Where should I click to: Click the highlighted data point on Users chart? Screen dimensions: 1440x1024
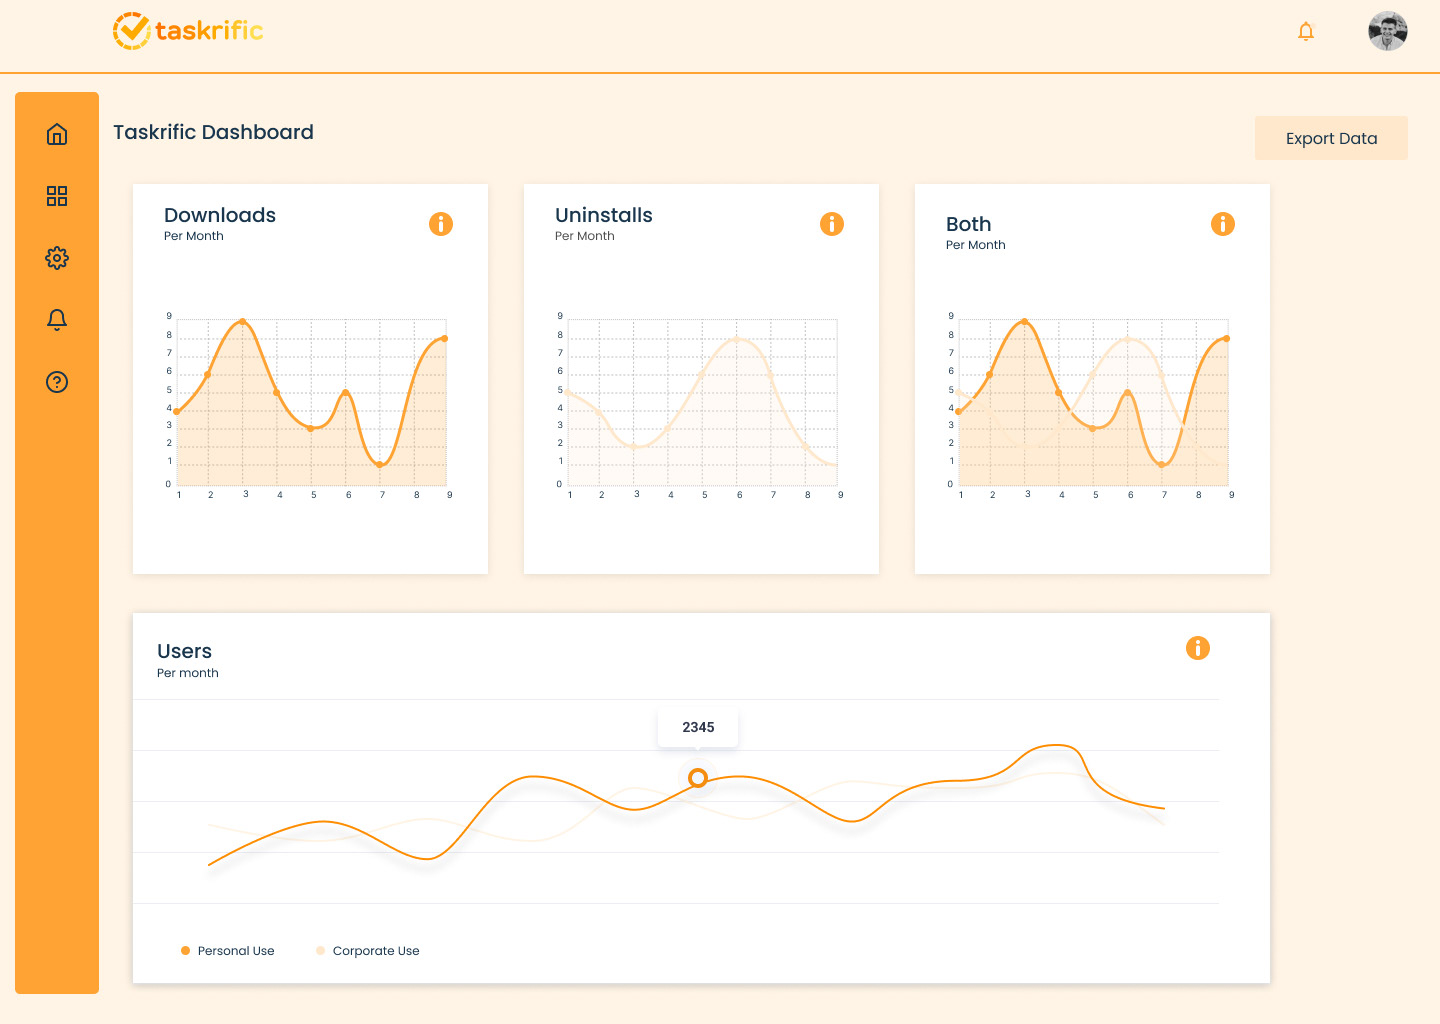(698, 778)
